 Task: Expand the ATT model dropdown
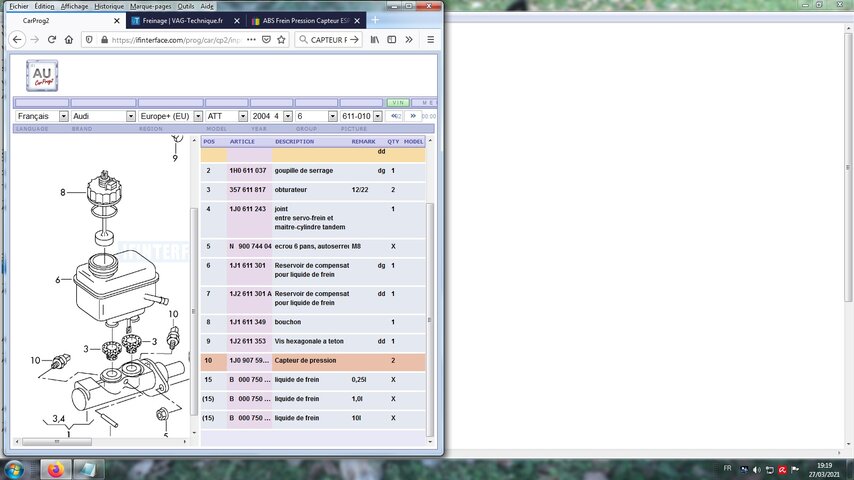click(242, 116)
